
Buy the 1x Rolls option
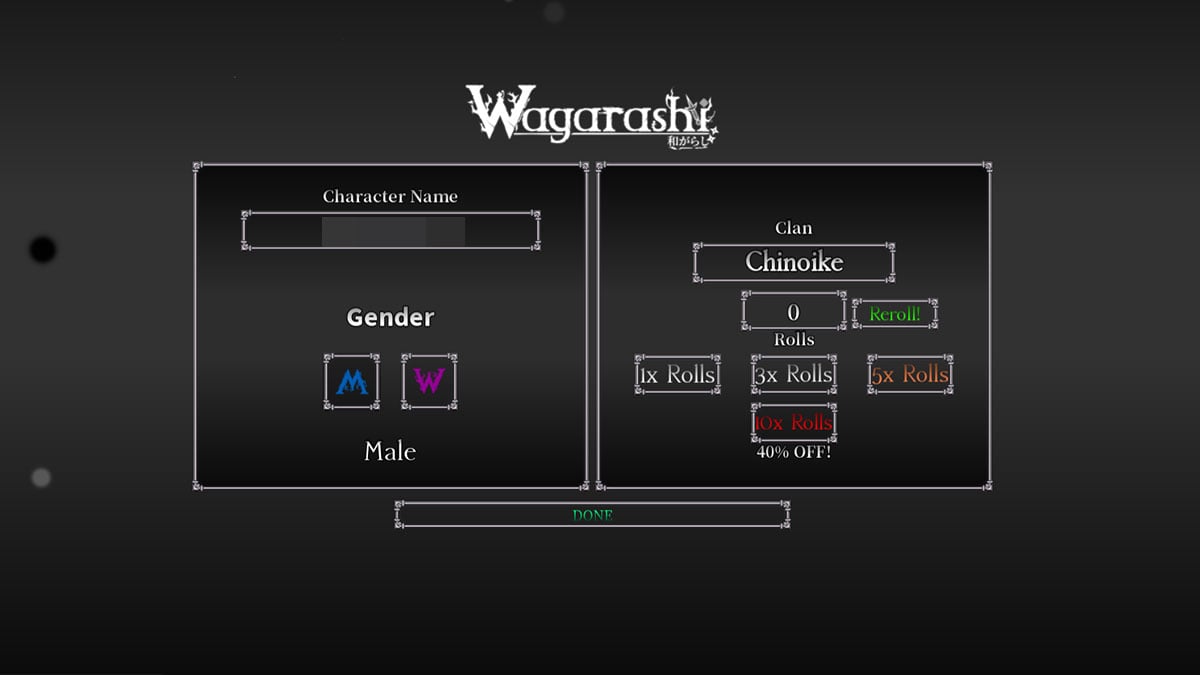click(678, 374)
